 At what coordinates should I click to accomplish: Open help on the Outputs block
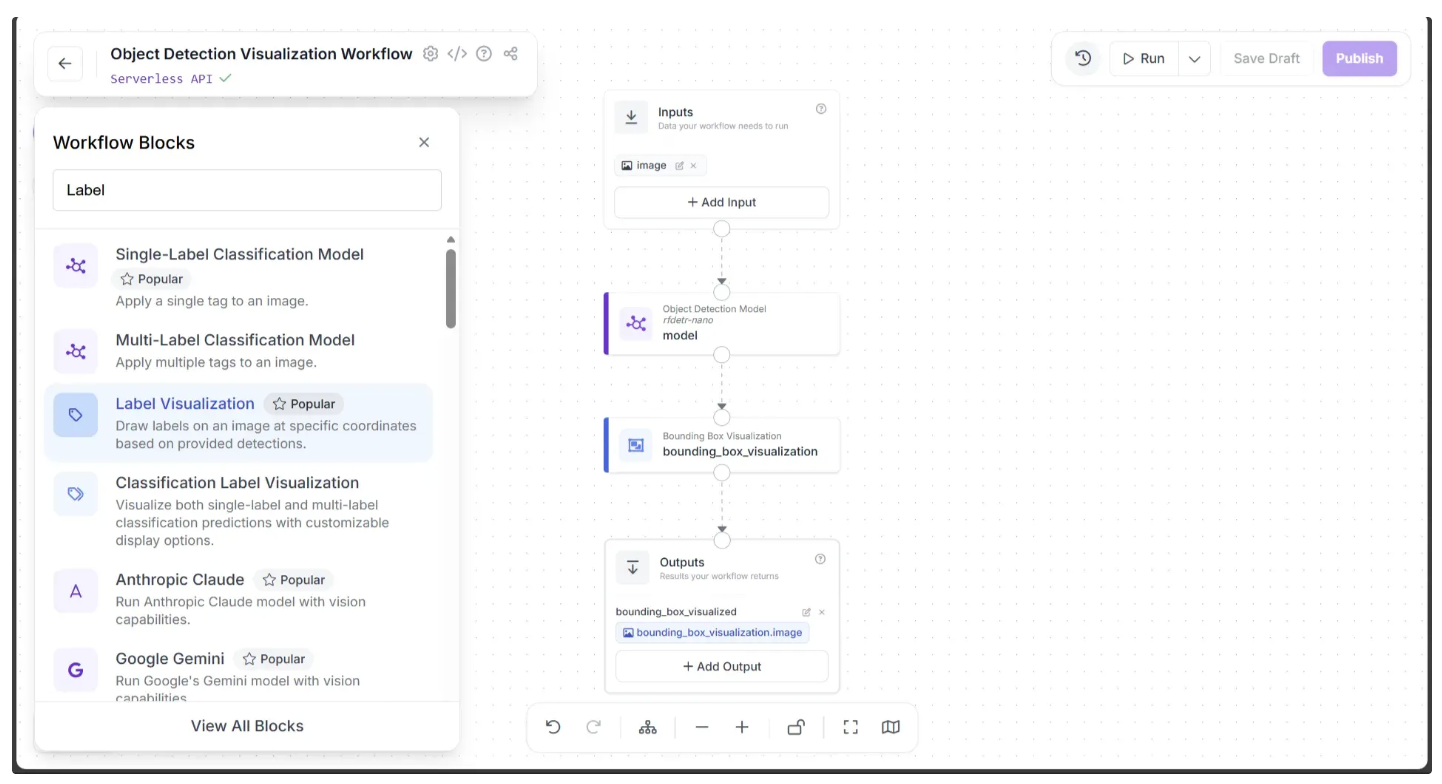821,559
